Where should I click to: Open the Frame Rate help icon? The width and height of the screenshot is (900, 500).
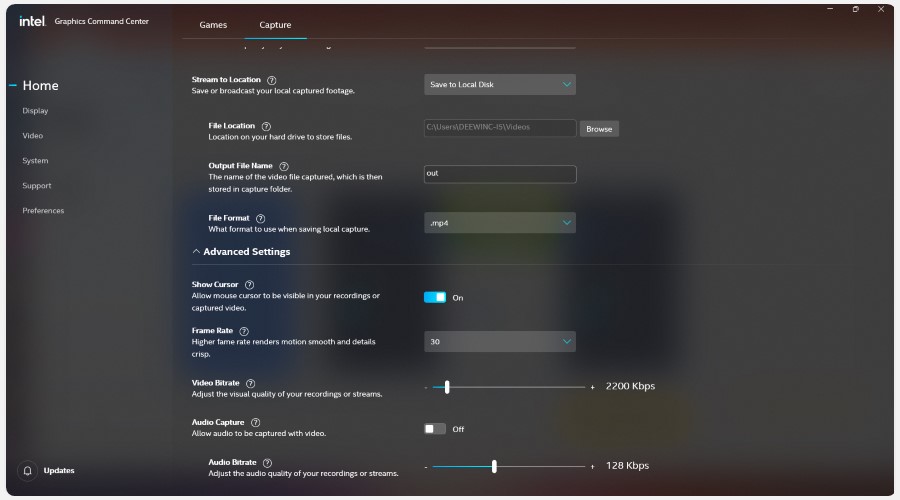tap(244, 331)
